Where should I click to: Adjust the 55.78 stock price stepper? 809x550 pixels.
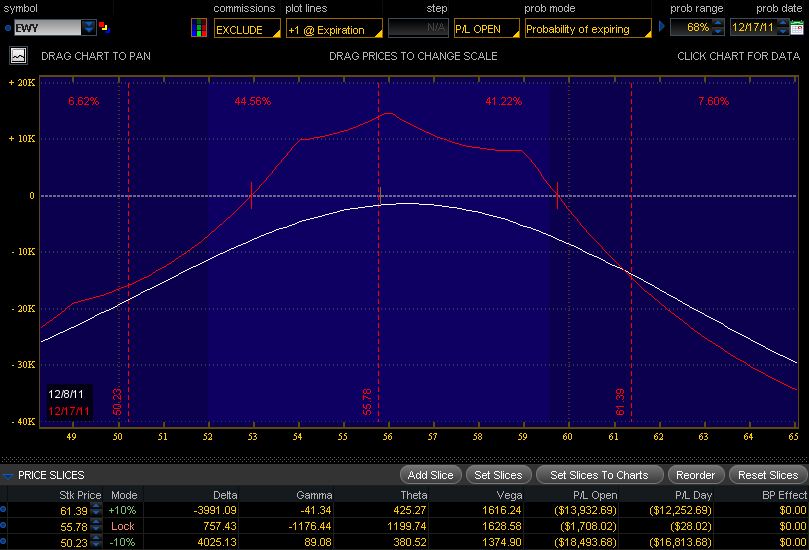96,526
